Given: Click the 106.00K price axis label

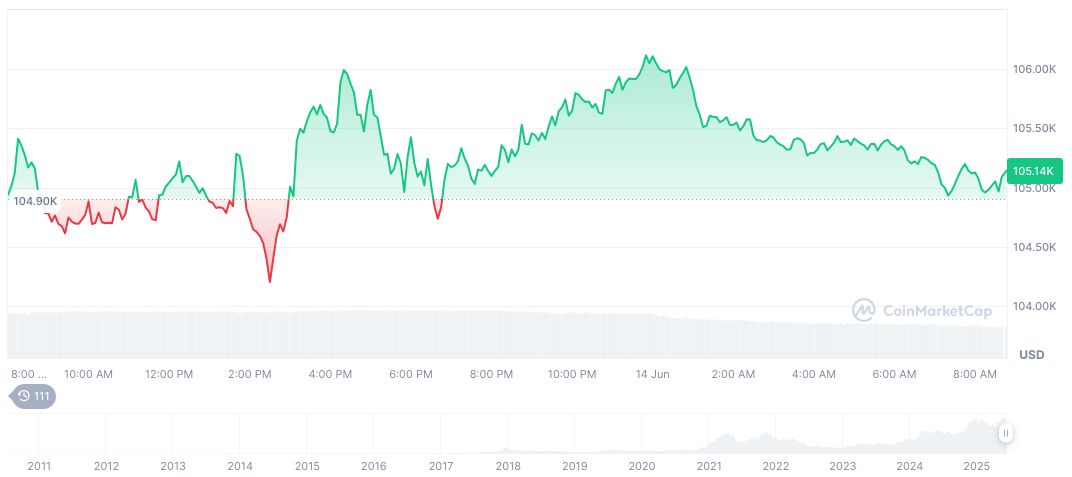Looking at the screenshot, I should click(x=1034, y=70).
